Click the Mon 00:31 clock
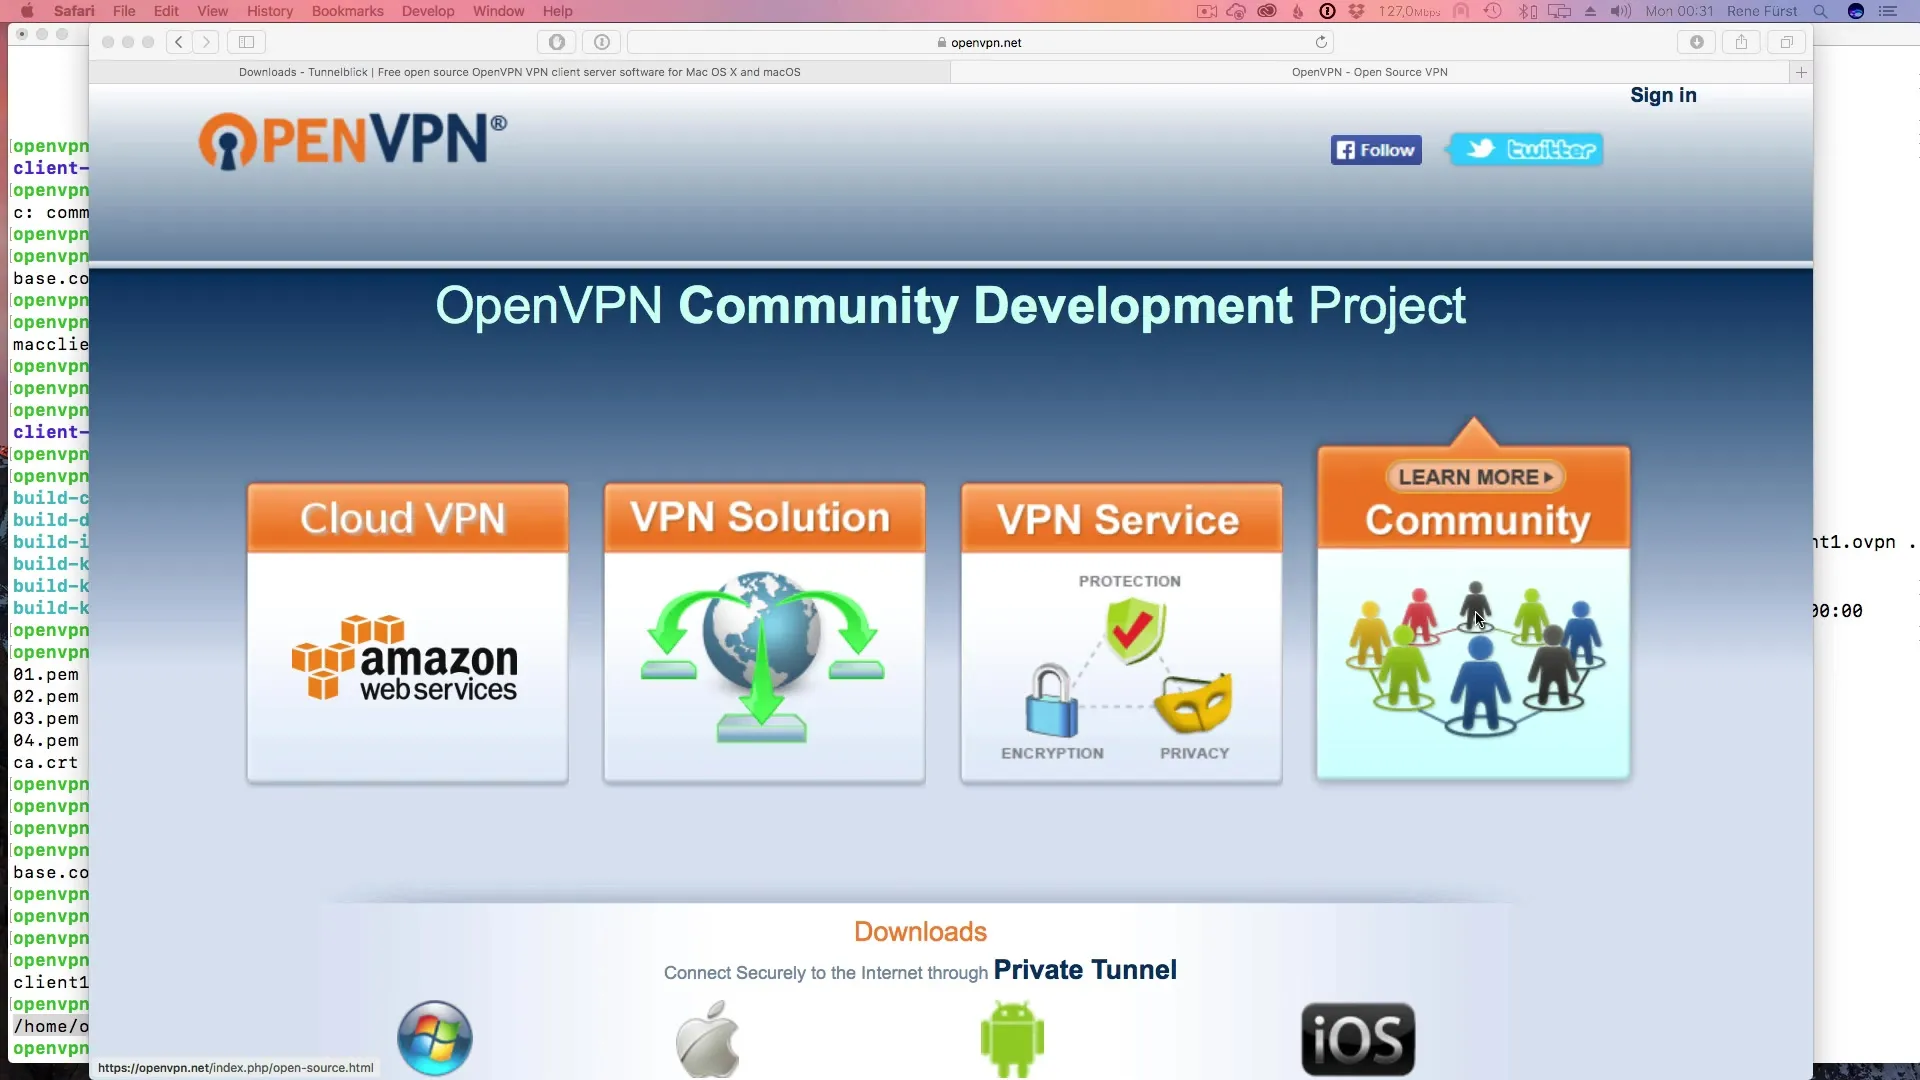1920x1080 pixels. coord(1679,11)
